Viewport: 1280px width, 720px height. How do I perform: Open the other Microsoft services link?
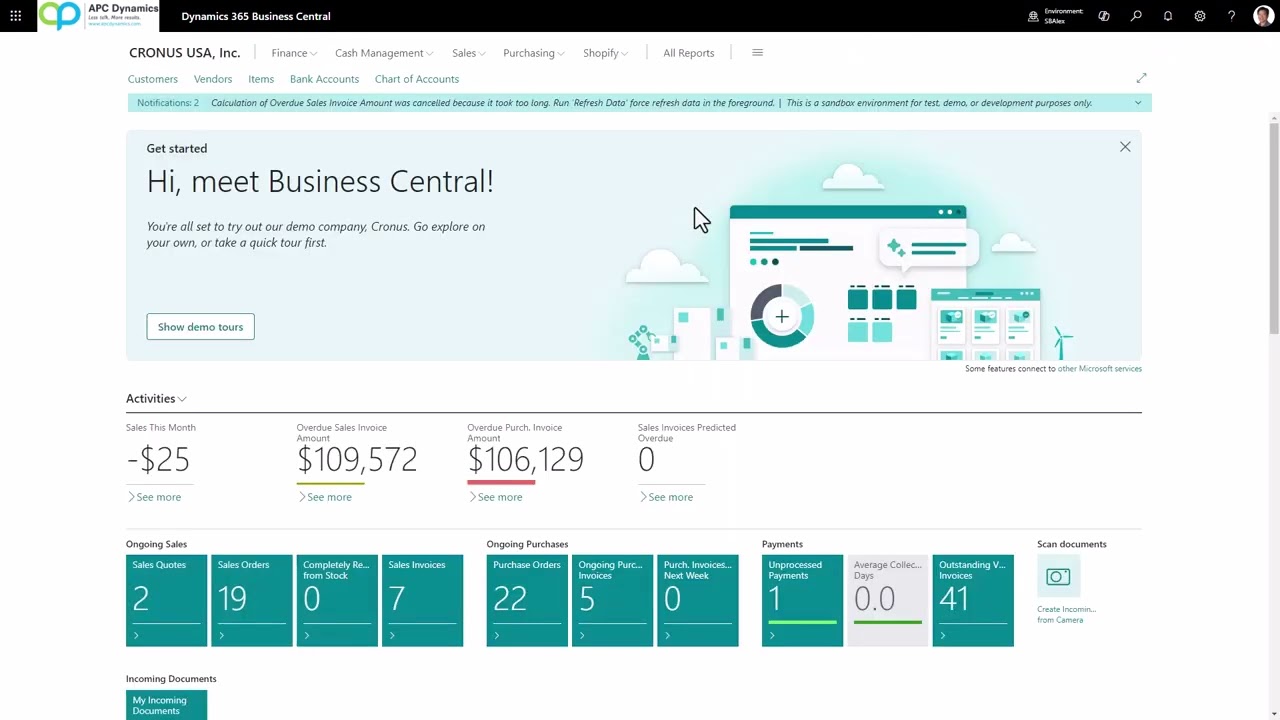point(1099,369)
